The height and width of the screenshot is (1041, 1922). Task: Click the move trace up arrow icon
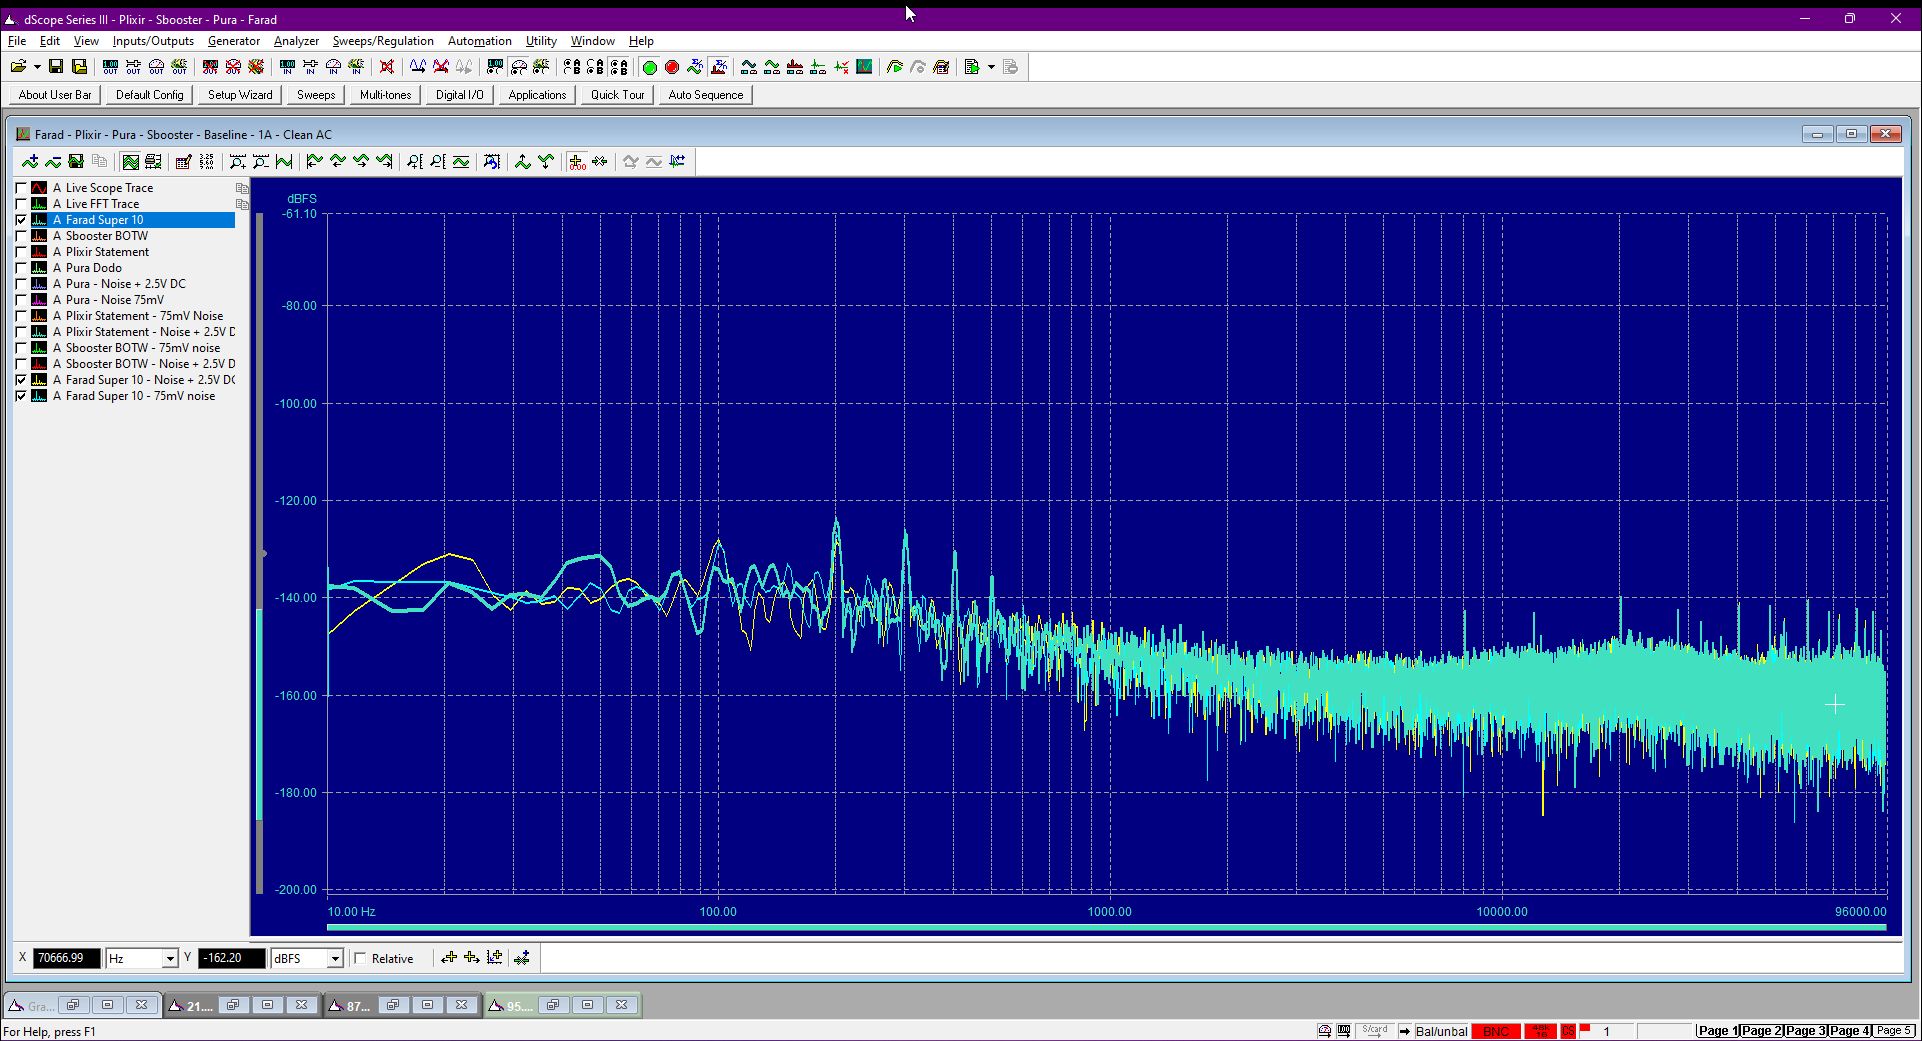point(523,162)
